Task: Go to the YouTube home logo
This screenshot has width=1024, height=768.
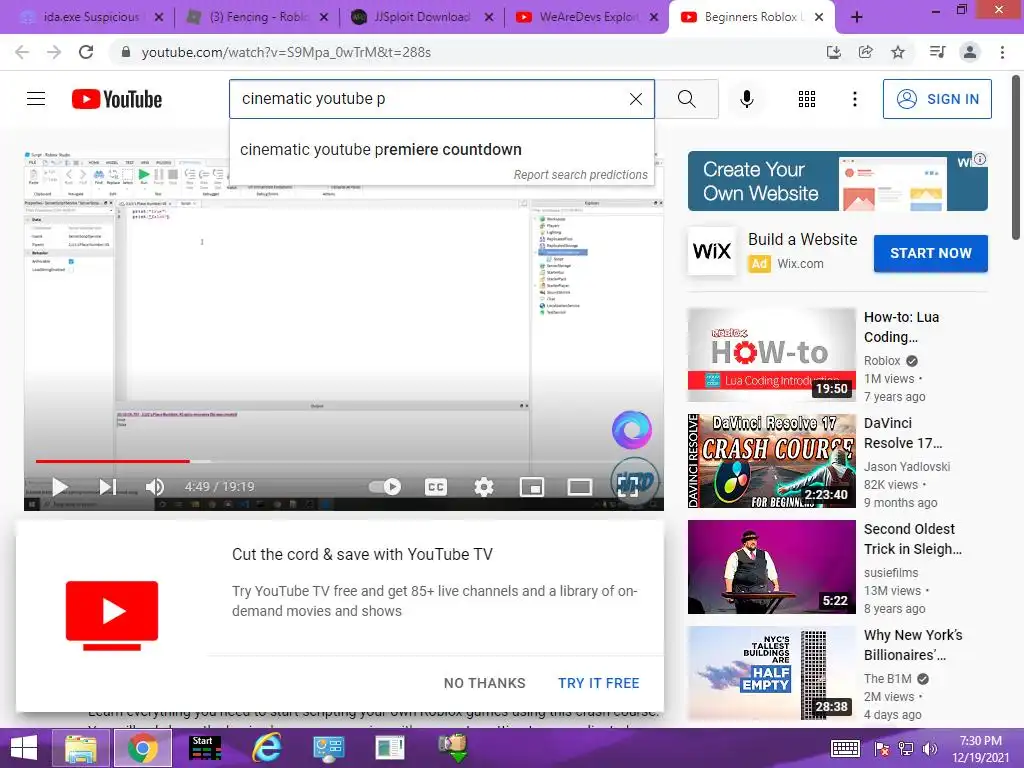Action: (x=117, y=99)
